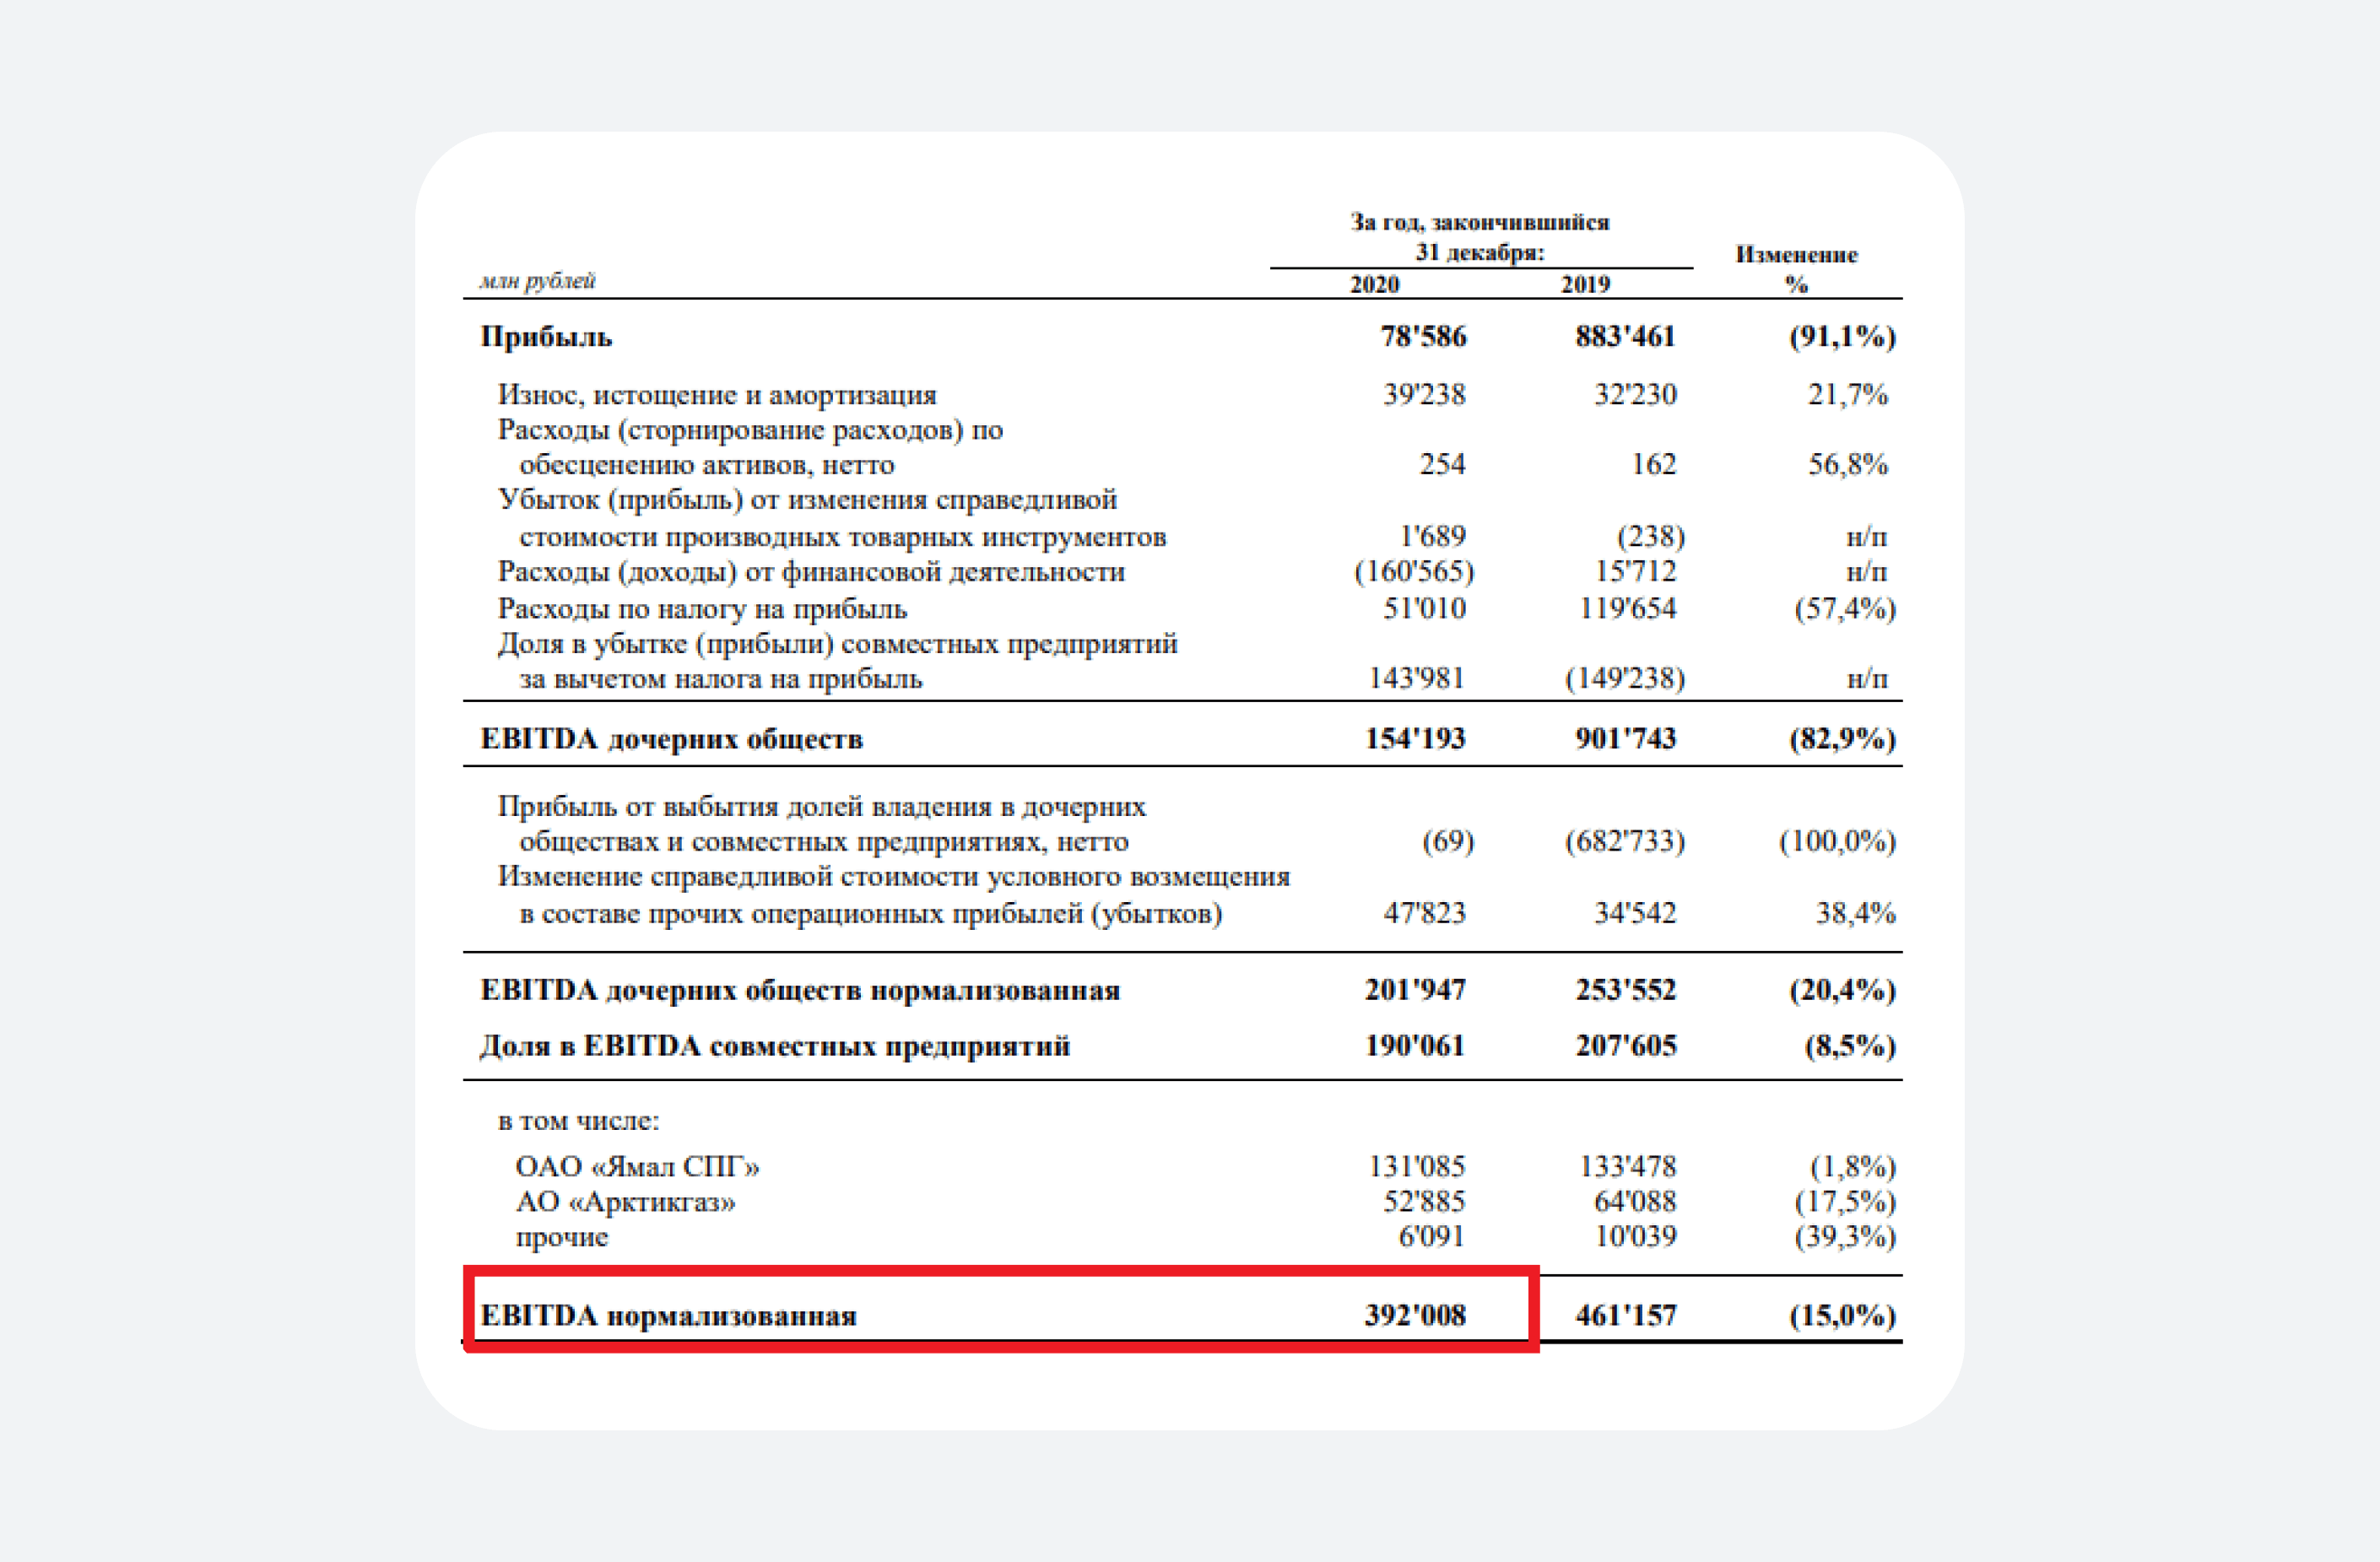Click the value 10'039

(1635, 1236)
